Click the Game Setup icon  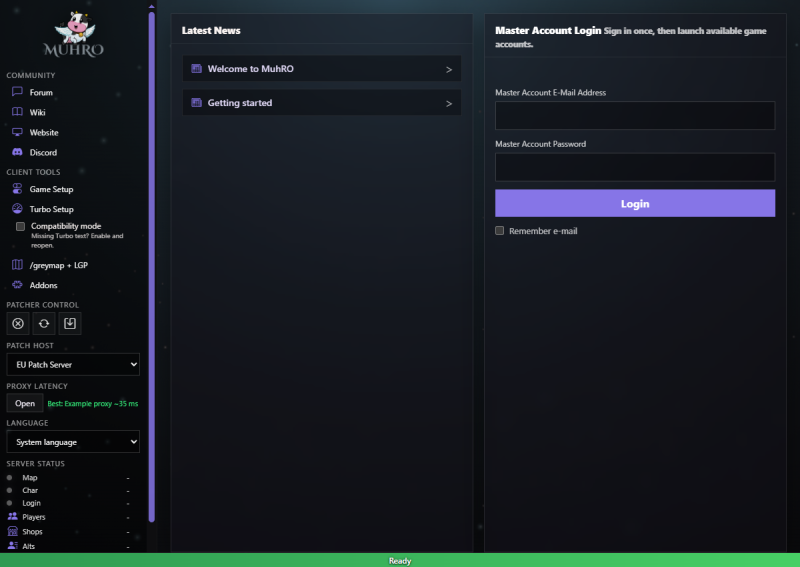[x=17, y=189]
